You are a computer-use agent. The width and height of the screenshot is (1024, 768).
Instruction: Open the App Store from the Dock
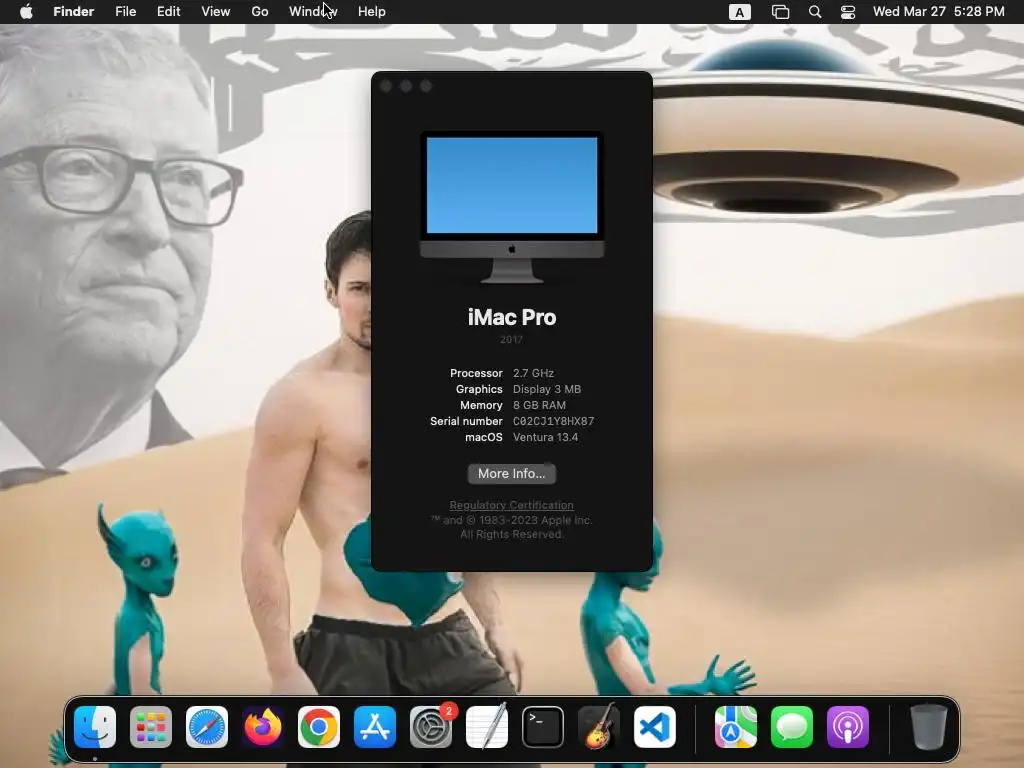tap(375, 727)
